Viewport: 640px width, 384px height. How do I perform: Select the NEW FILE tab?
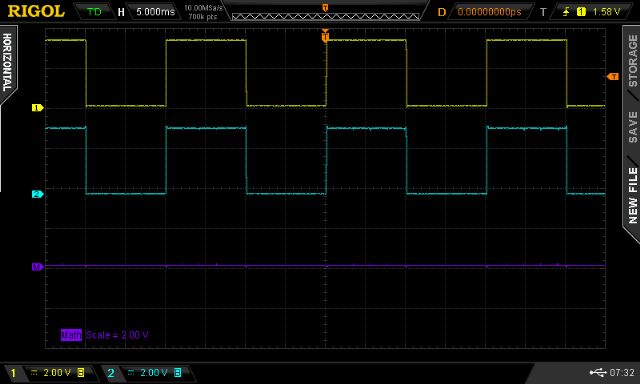coord(632,195)
